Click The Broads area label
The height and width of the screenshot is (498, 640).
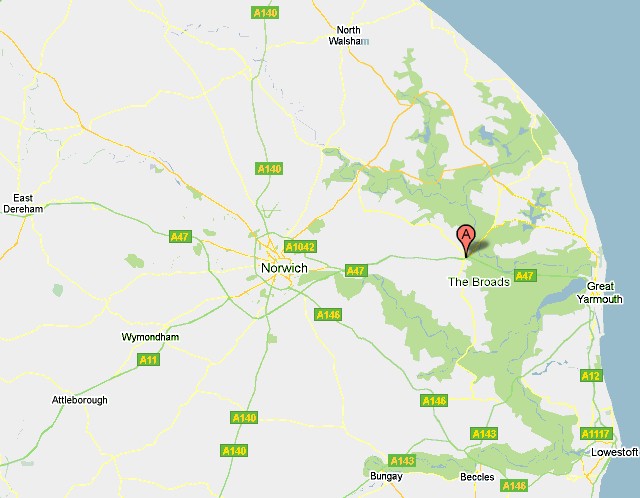[479, 282]
